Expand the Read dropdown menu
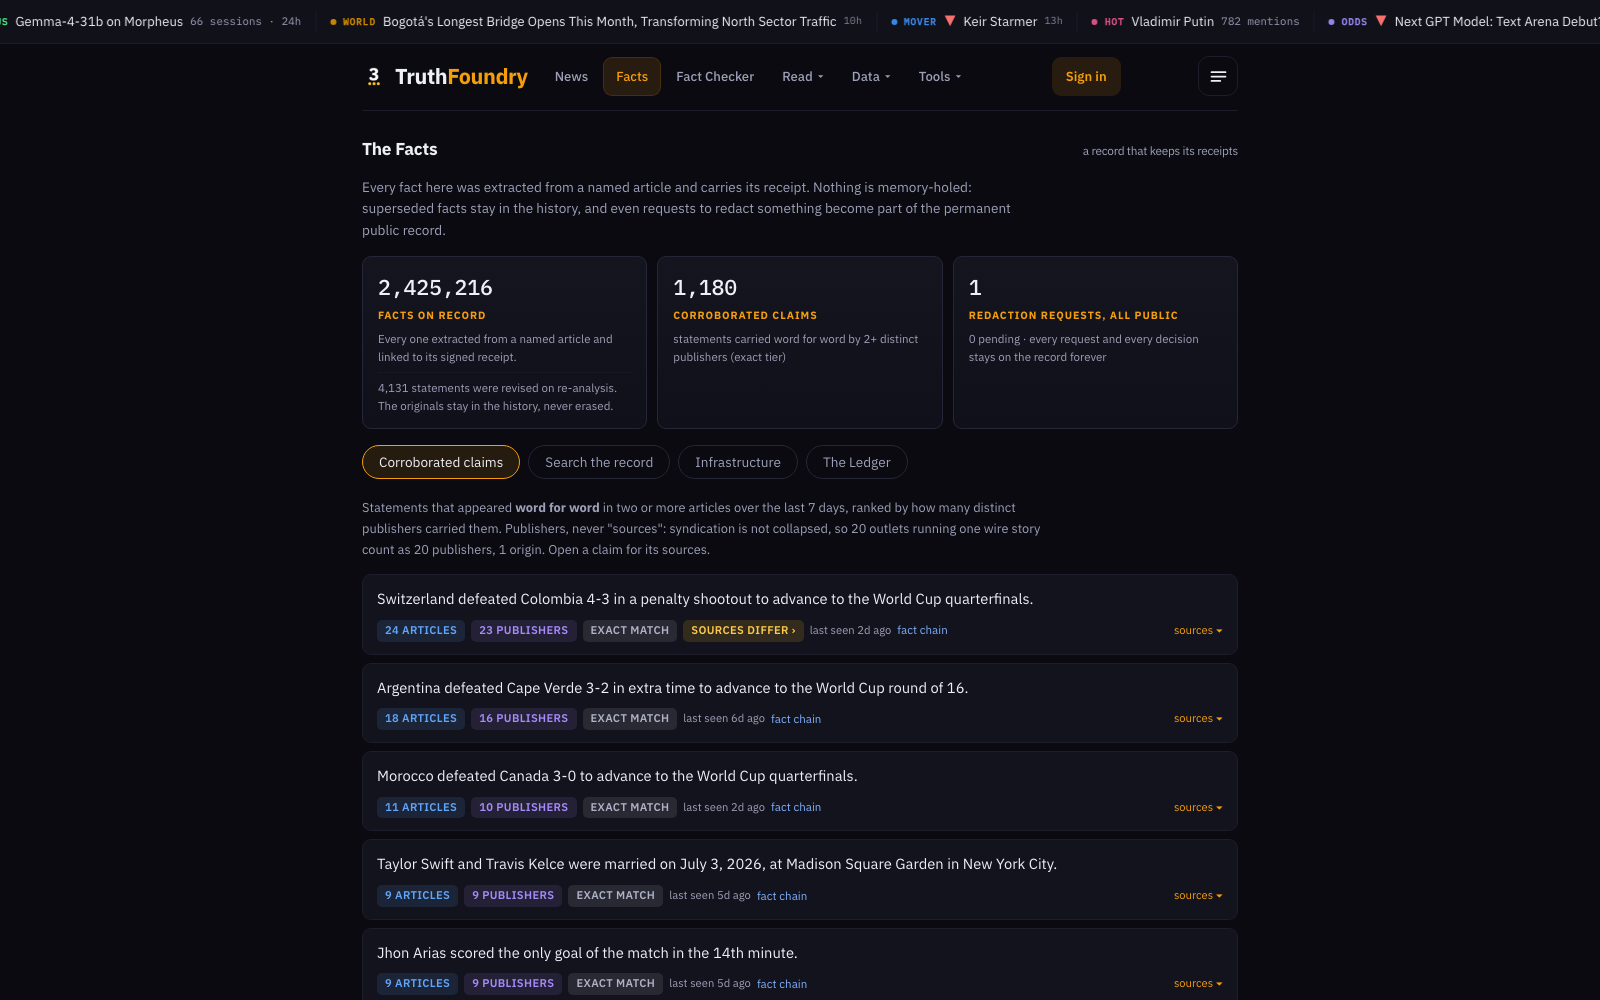The width and height of the screenshot is (1600, 1000). 803,77
